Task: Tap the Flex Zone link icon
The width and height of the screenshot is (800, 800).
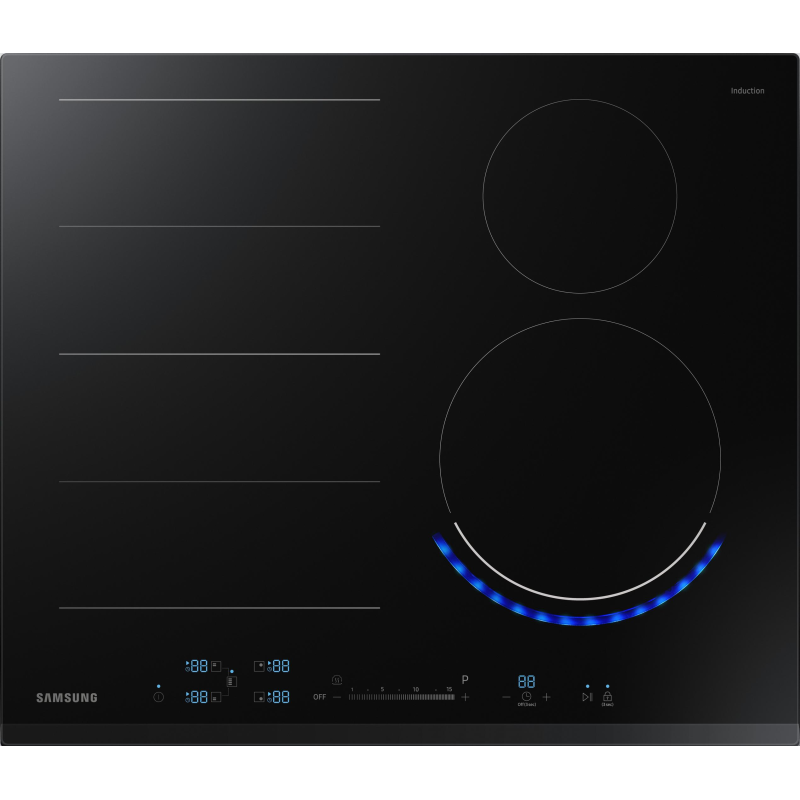Action: tap(232, 682)
